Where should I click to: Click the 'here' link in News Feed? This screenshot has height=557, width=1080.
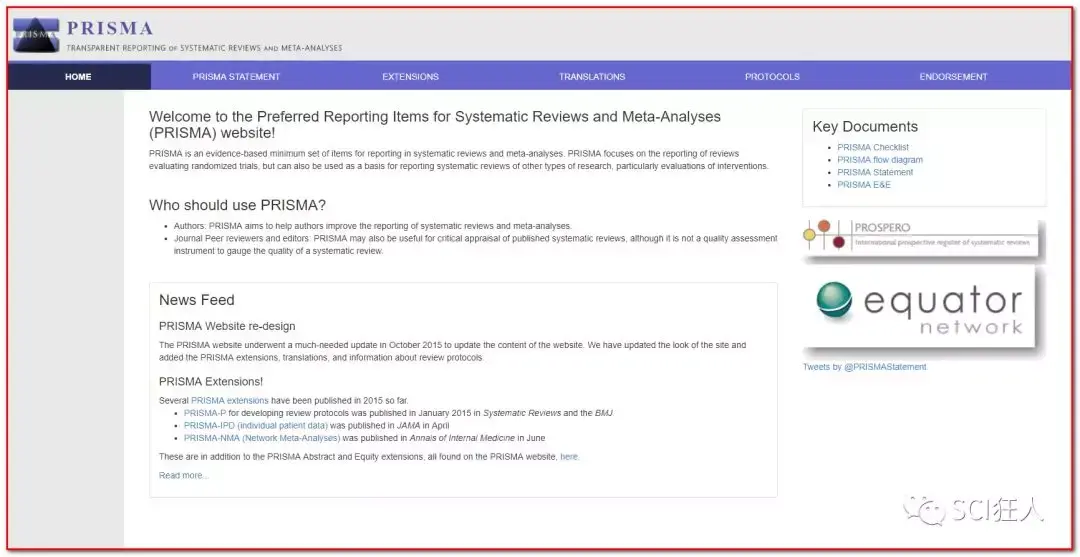pyautogui.click(x=569, y=456)
